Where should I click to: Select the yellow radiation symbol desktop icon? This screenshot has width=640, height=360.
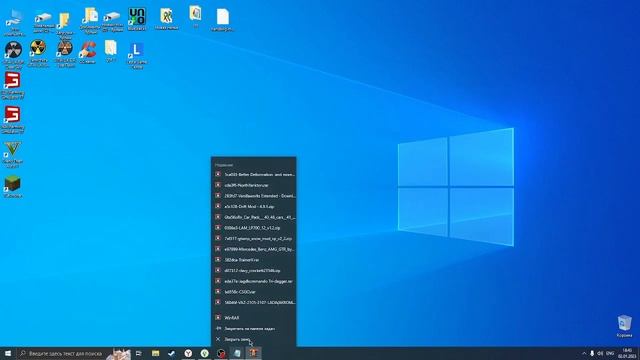click(38, 53)
